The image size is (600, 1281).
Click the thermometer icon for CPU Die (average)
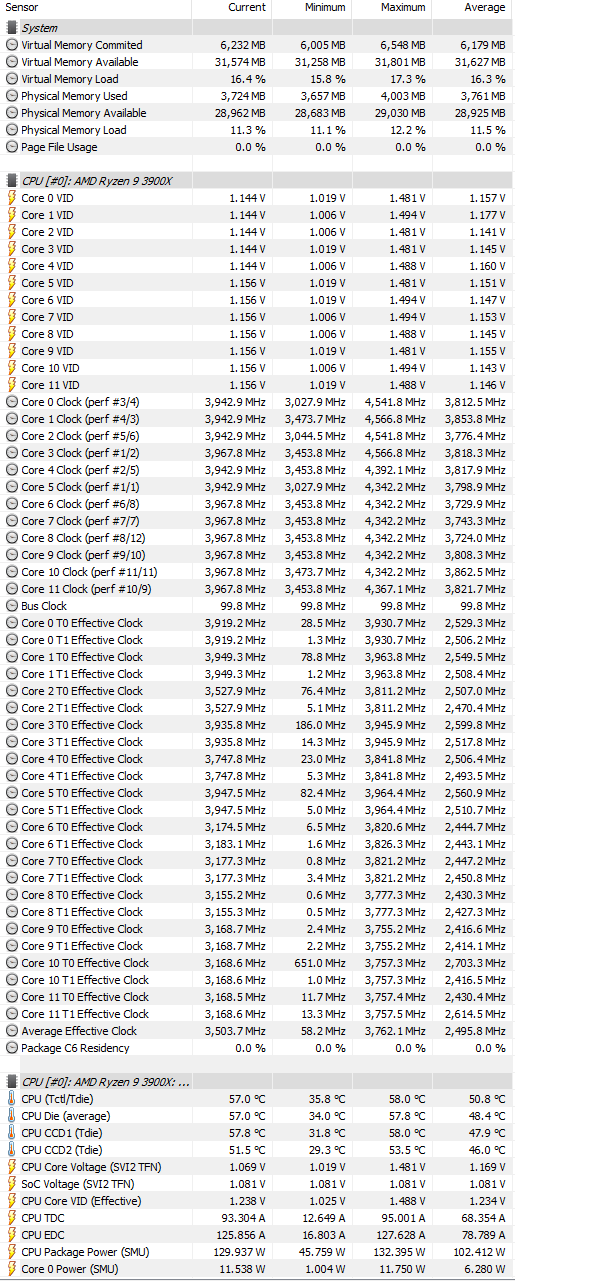(x=12, y=1116)
